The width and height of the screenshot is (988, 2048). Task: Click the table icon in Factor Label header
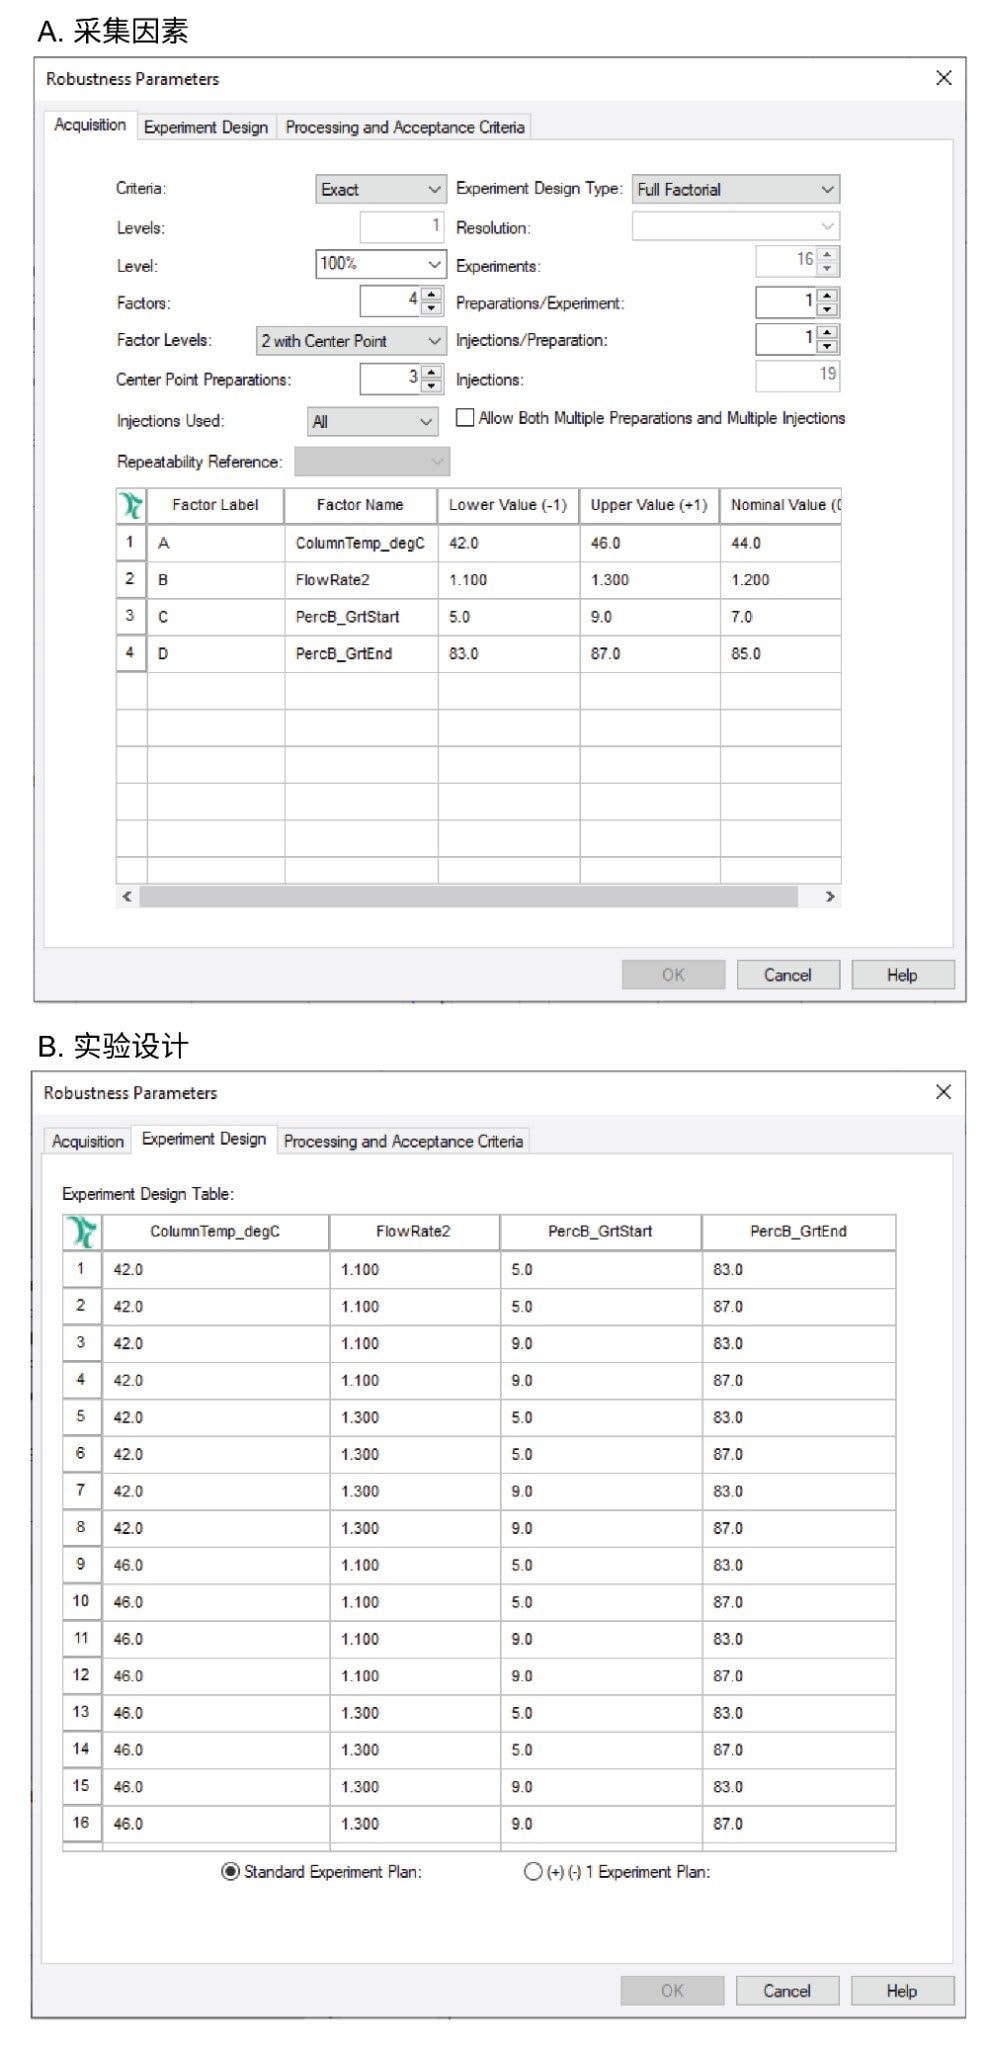click(131, 505)
